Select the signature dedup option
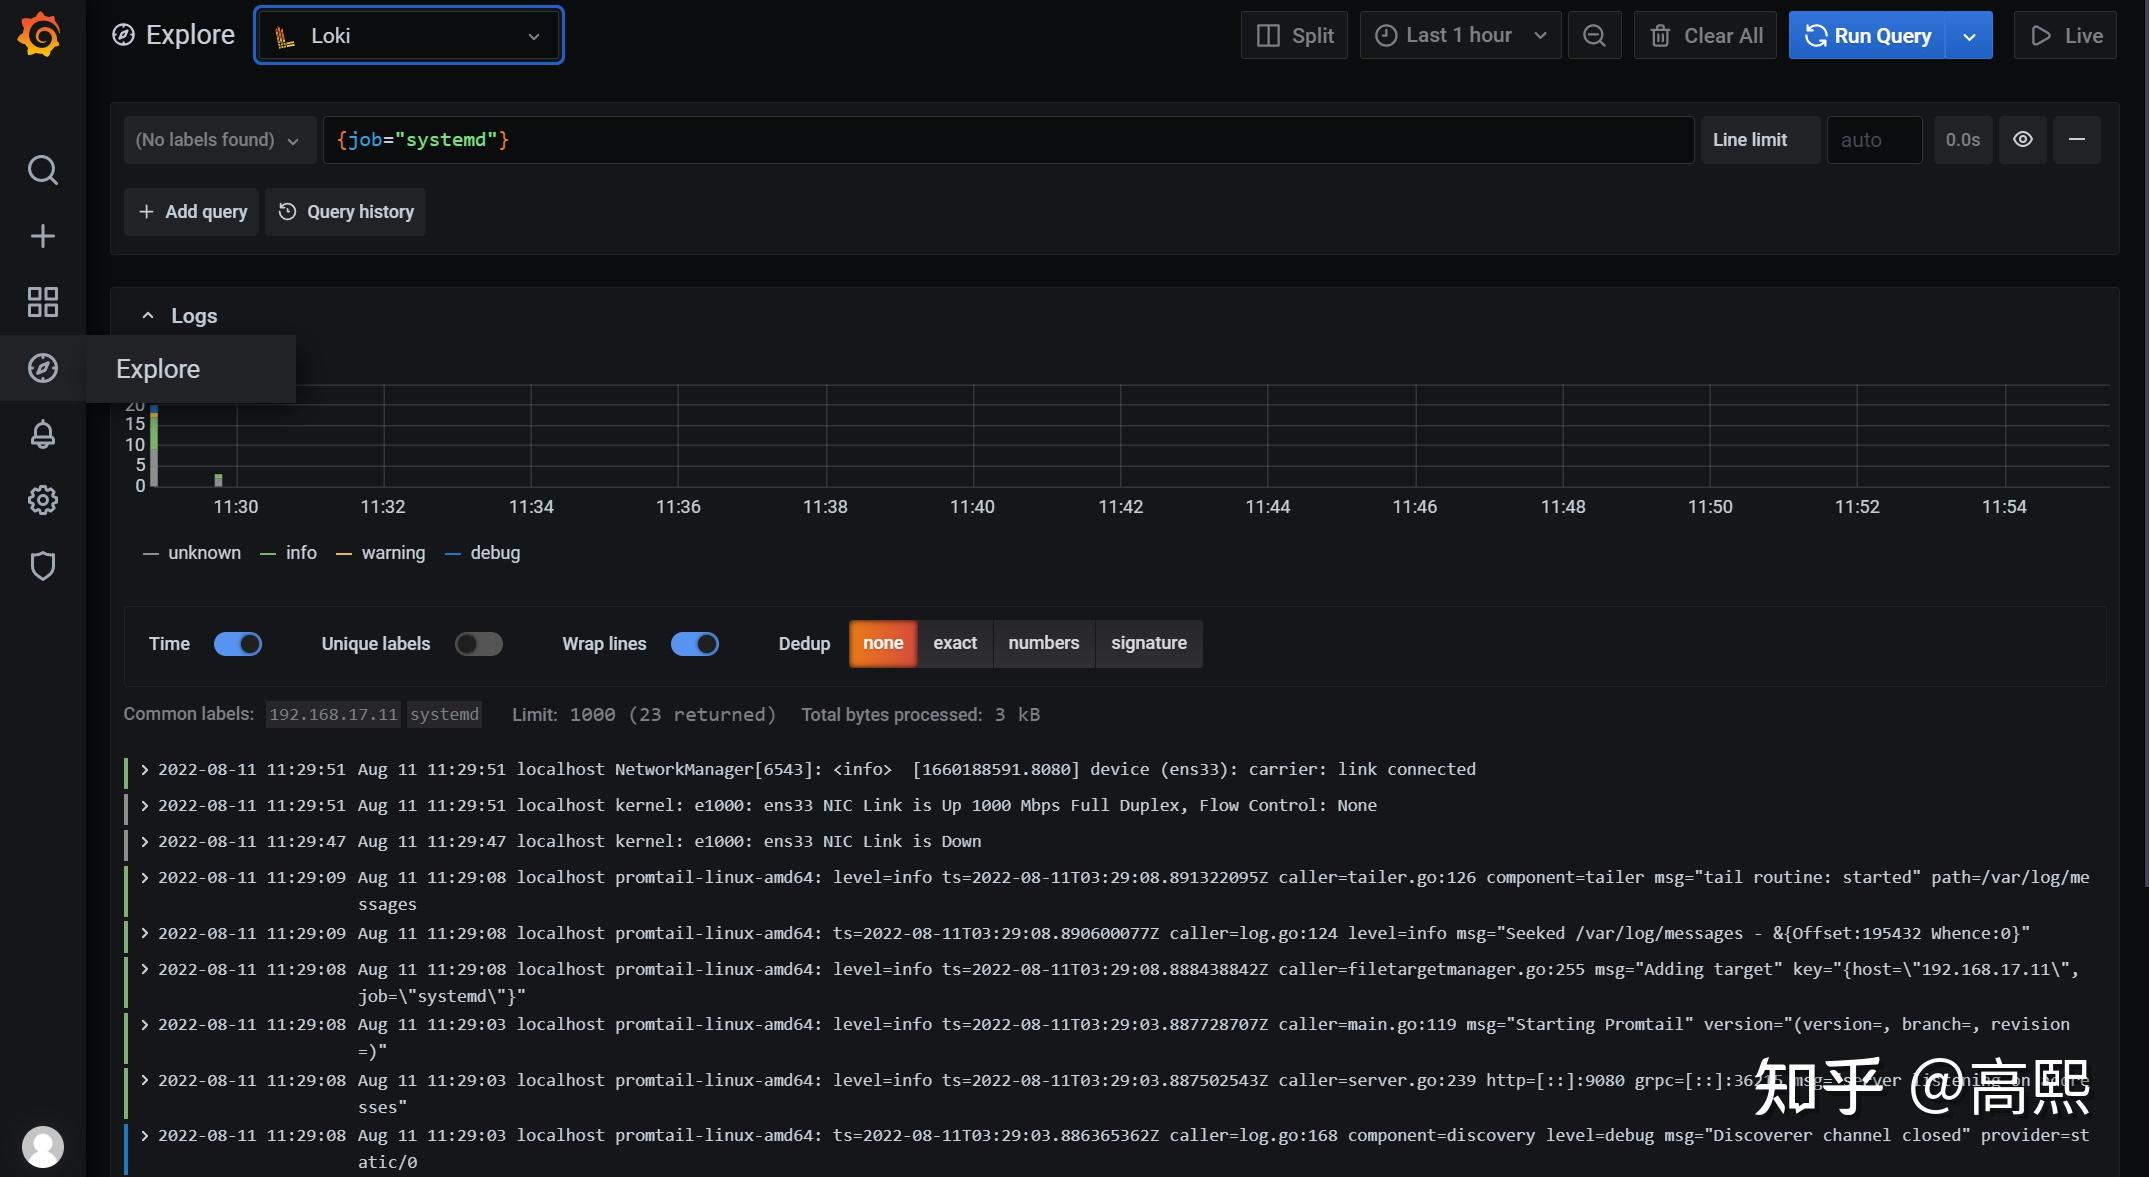The image size is (2149, 1177). pos(1148,643)
